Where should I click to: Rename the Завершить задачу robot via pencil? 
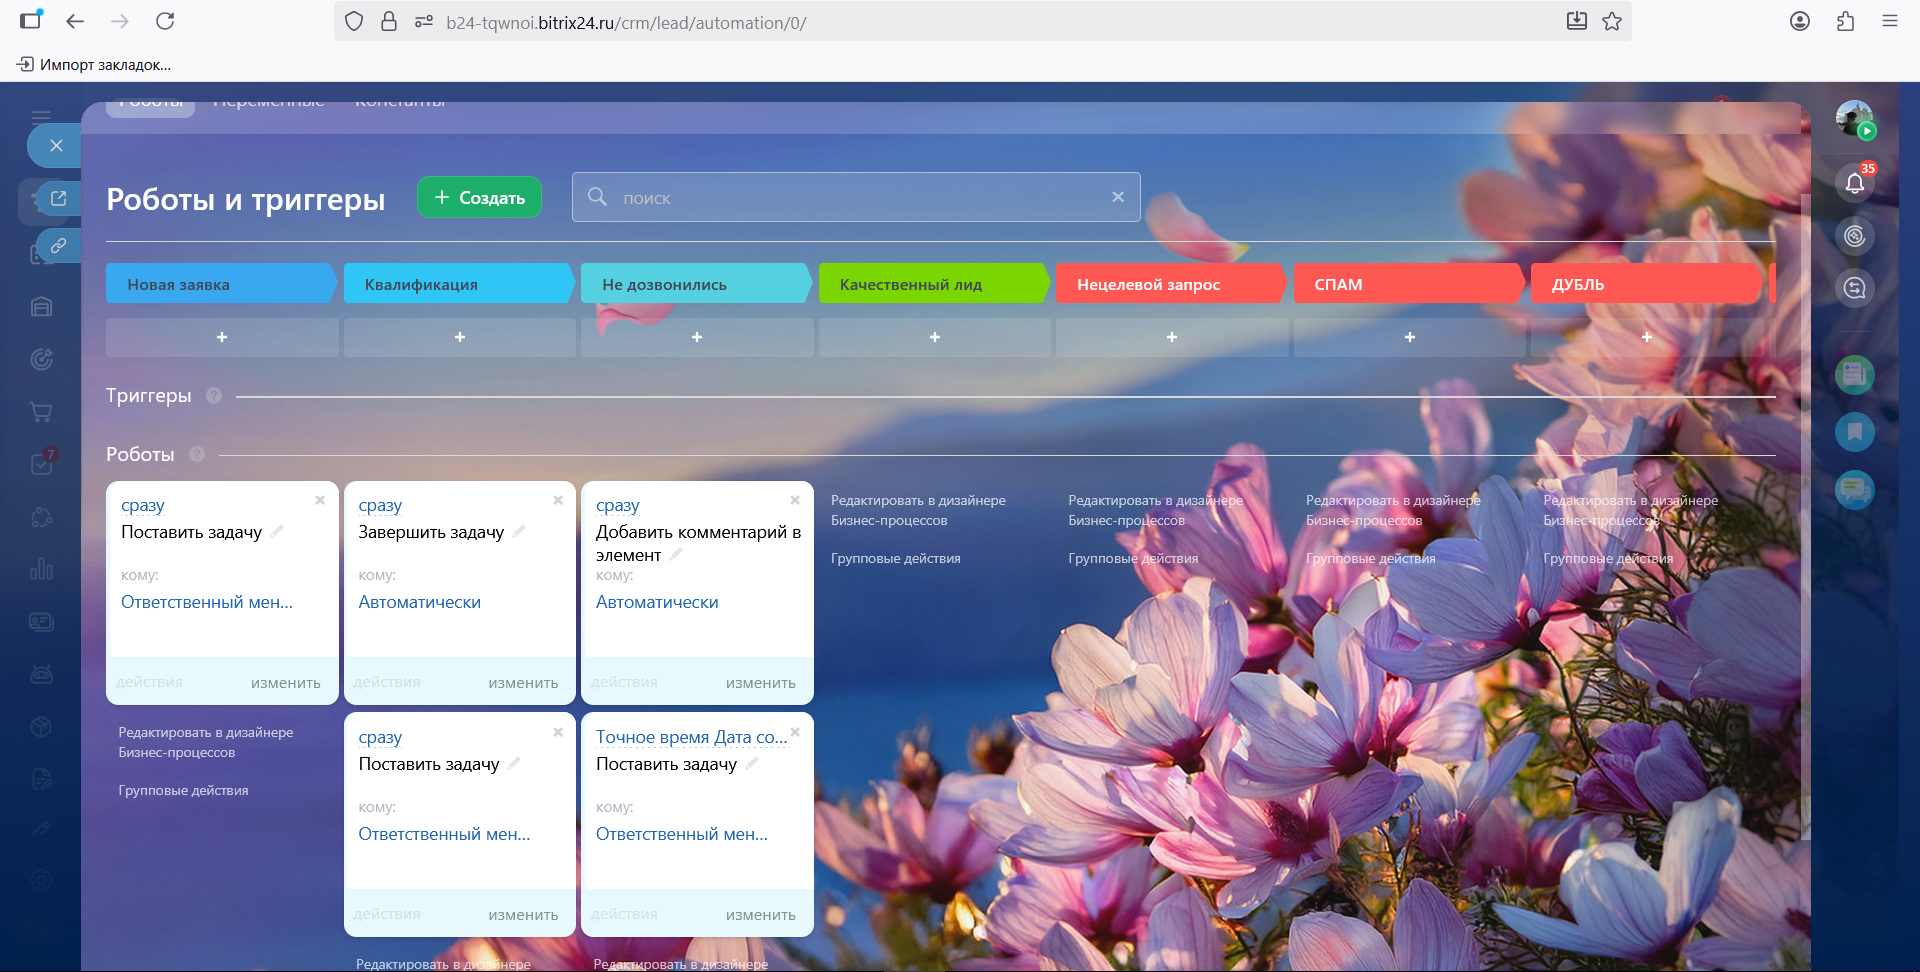[x=518, y=532]
